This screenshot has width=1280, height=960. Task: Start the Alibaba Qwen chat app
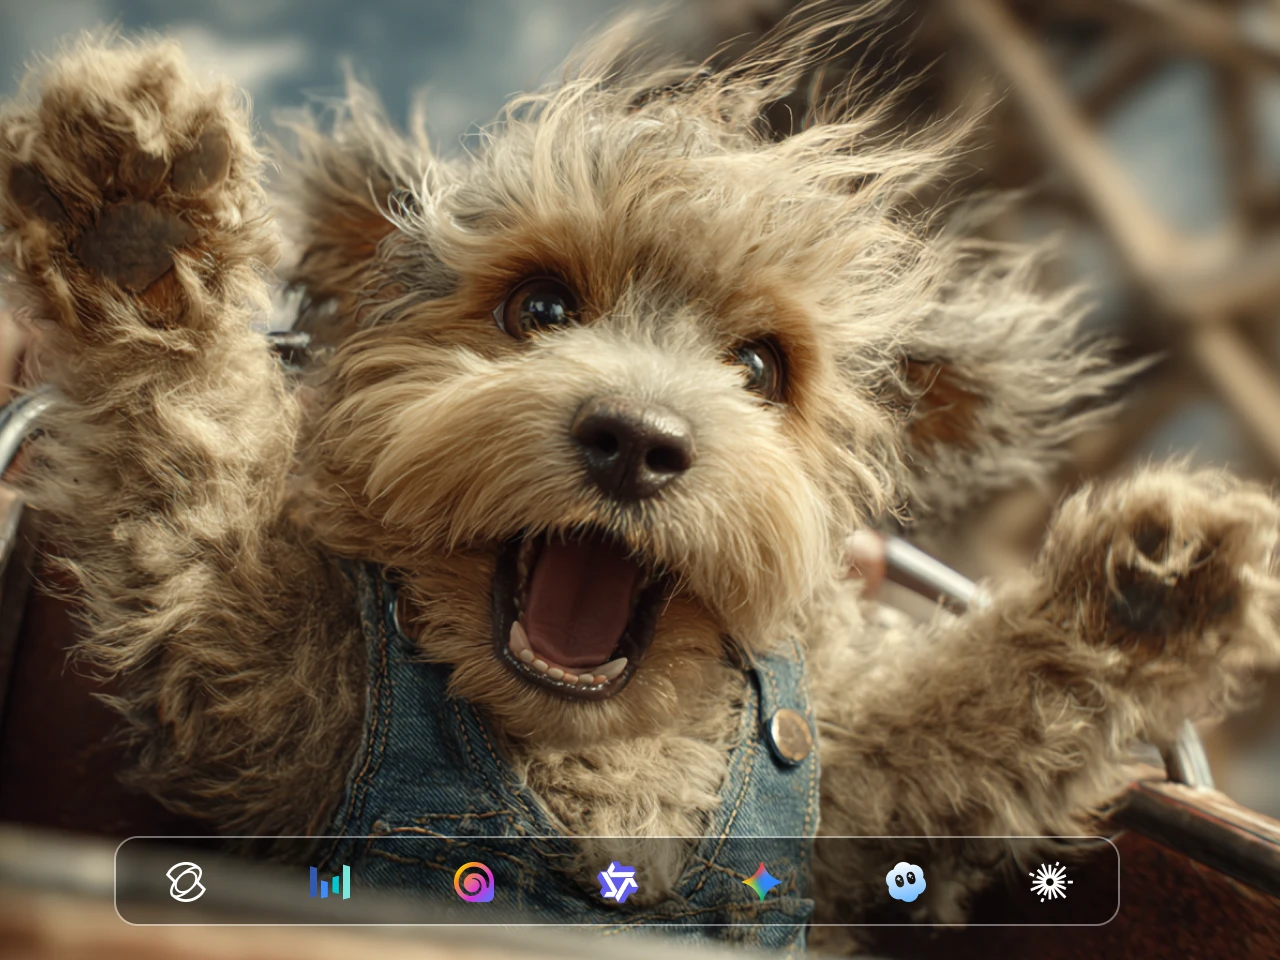pyautogui.click(x=617, y=882)
